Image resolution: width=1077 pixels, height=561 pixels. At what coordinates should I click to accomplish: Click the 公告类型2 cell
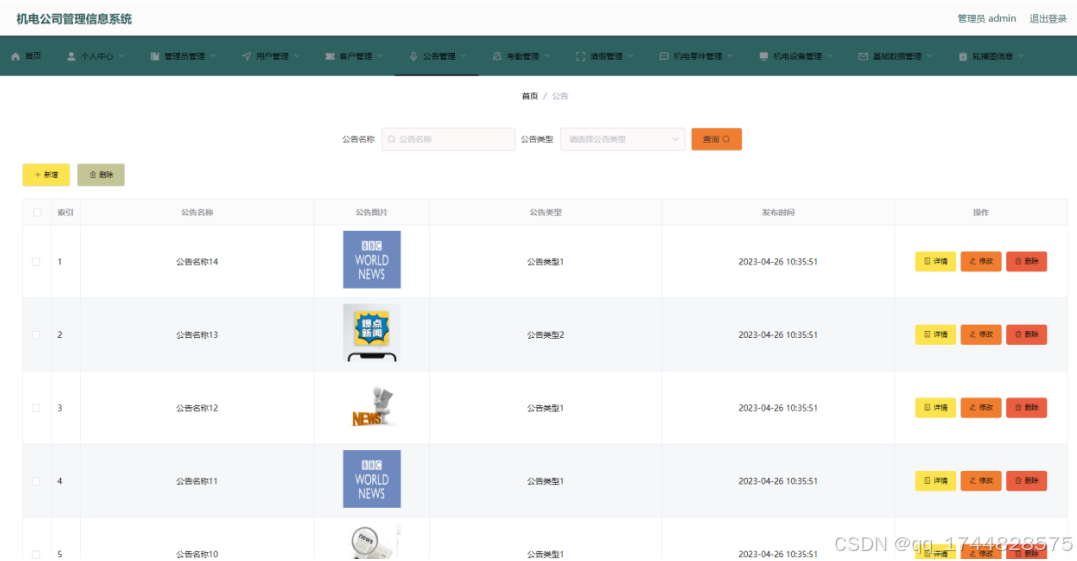coord(545,335)
